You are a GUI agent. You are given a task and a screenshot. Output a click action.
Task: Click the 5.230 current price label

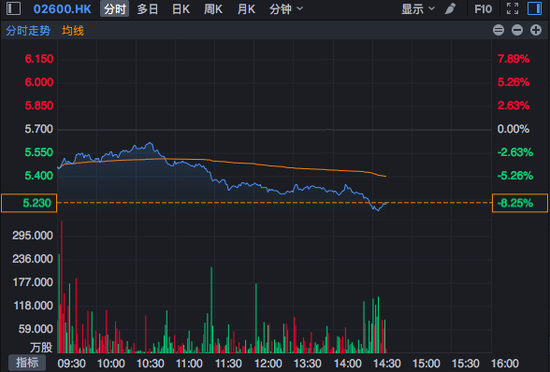pos(29,203)
